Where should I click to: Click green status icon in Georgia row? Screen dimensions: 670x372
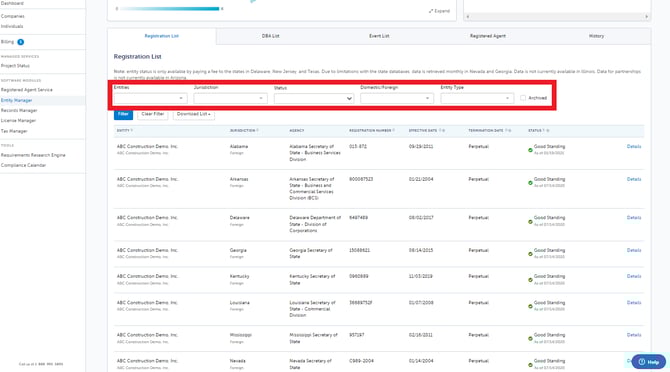pyautogui.click(x=530, y=254)
